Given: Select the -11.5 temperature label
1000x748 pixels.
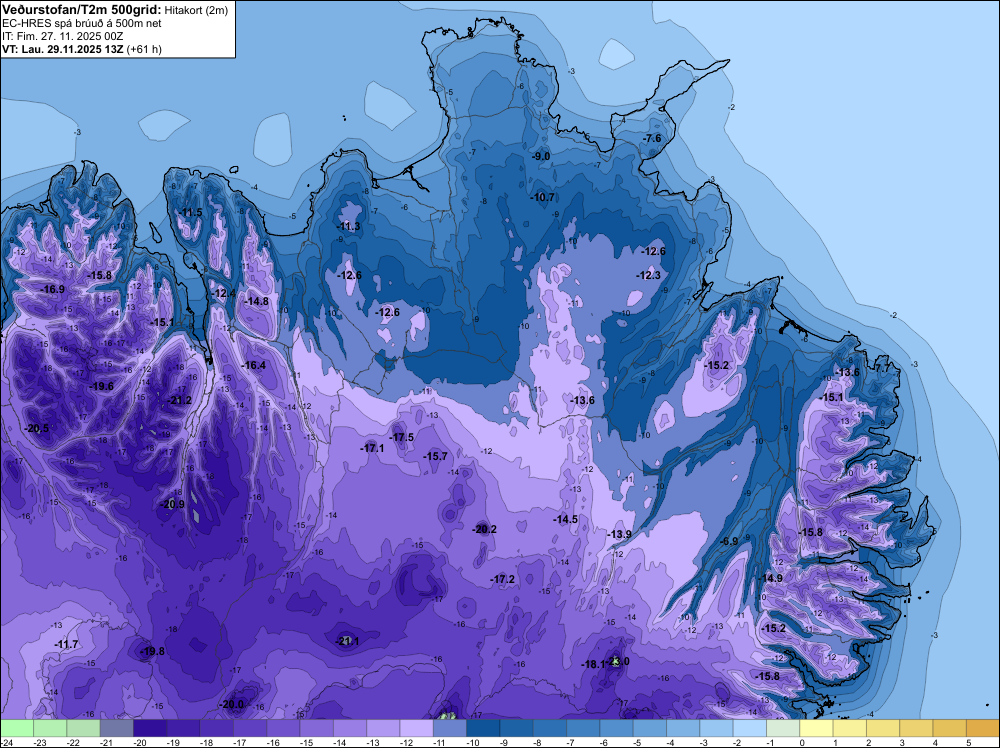Looking at the screenshot, I should click(190, 212).
